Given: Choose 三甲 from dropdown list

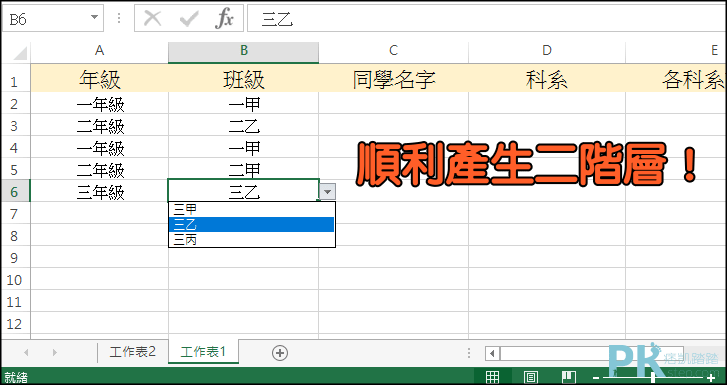Looking at the screenshot, I should pos(251,210).
